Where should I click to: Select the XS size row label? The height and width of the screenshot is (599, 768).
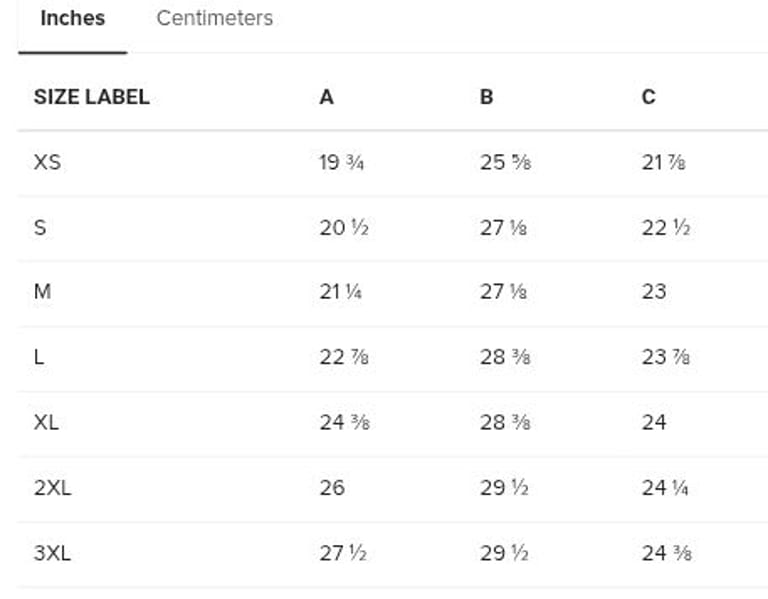click(x=47, y=162)
